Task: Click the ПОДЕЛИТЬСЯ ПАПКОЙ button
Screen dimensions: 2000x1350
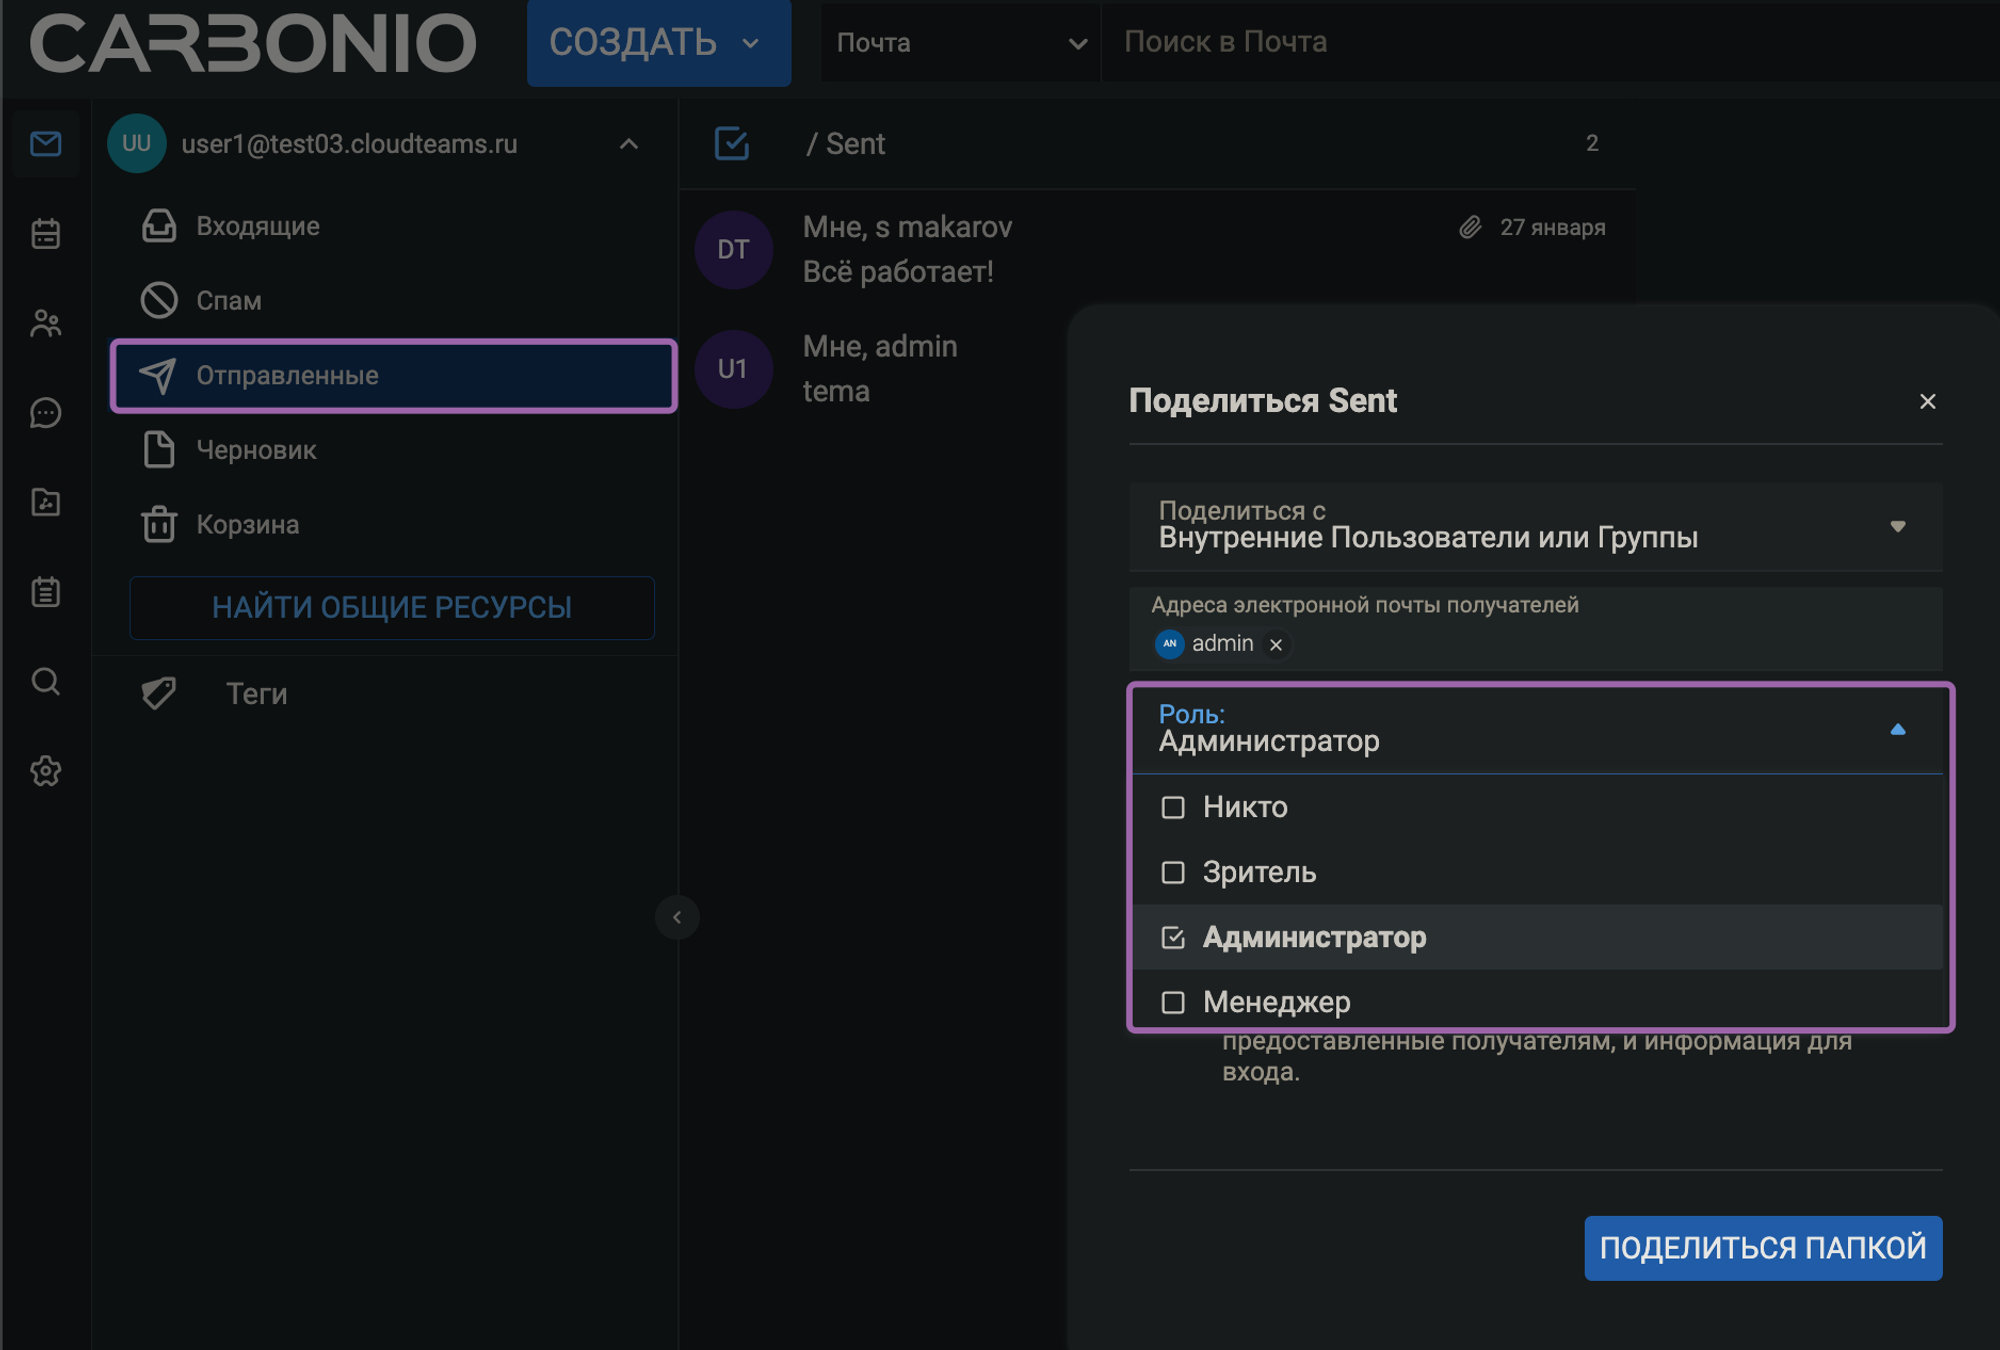Action: pyautogui.click(x=1762, y=1247)
